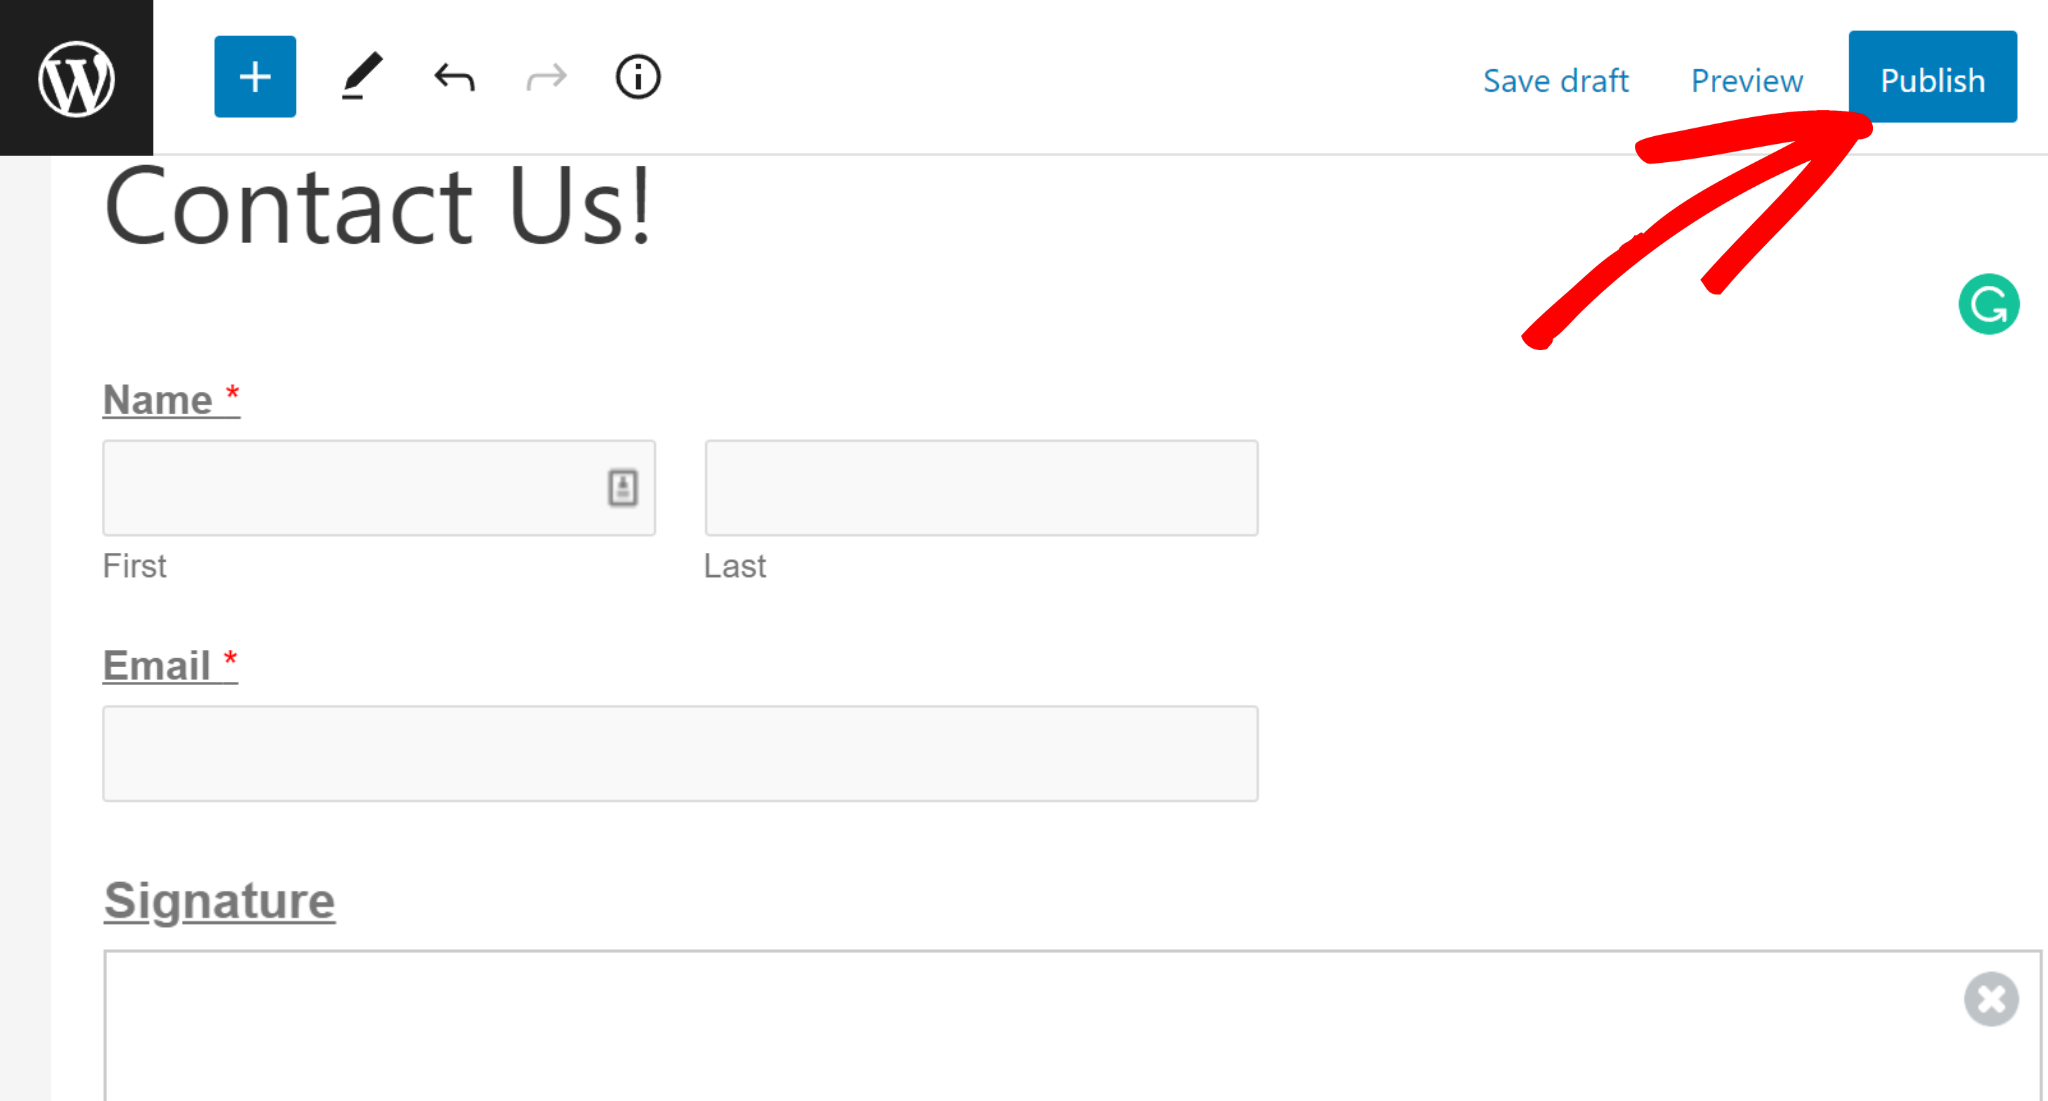The width and height of the screenshot is (2048, 1101).
Task: Click the WordPress logo icon
Action: (x=79, y=79)
